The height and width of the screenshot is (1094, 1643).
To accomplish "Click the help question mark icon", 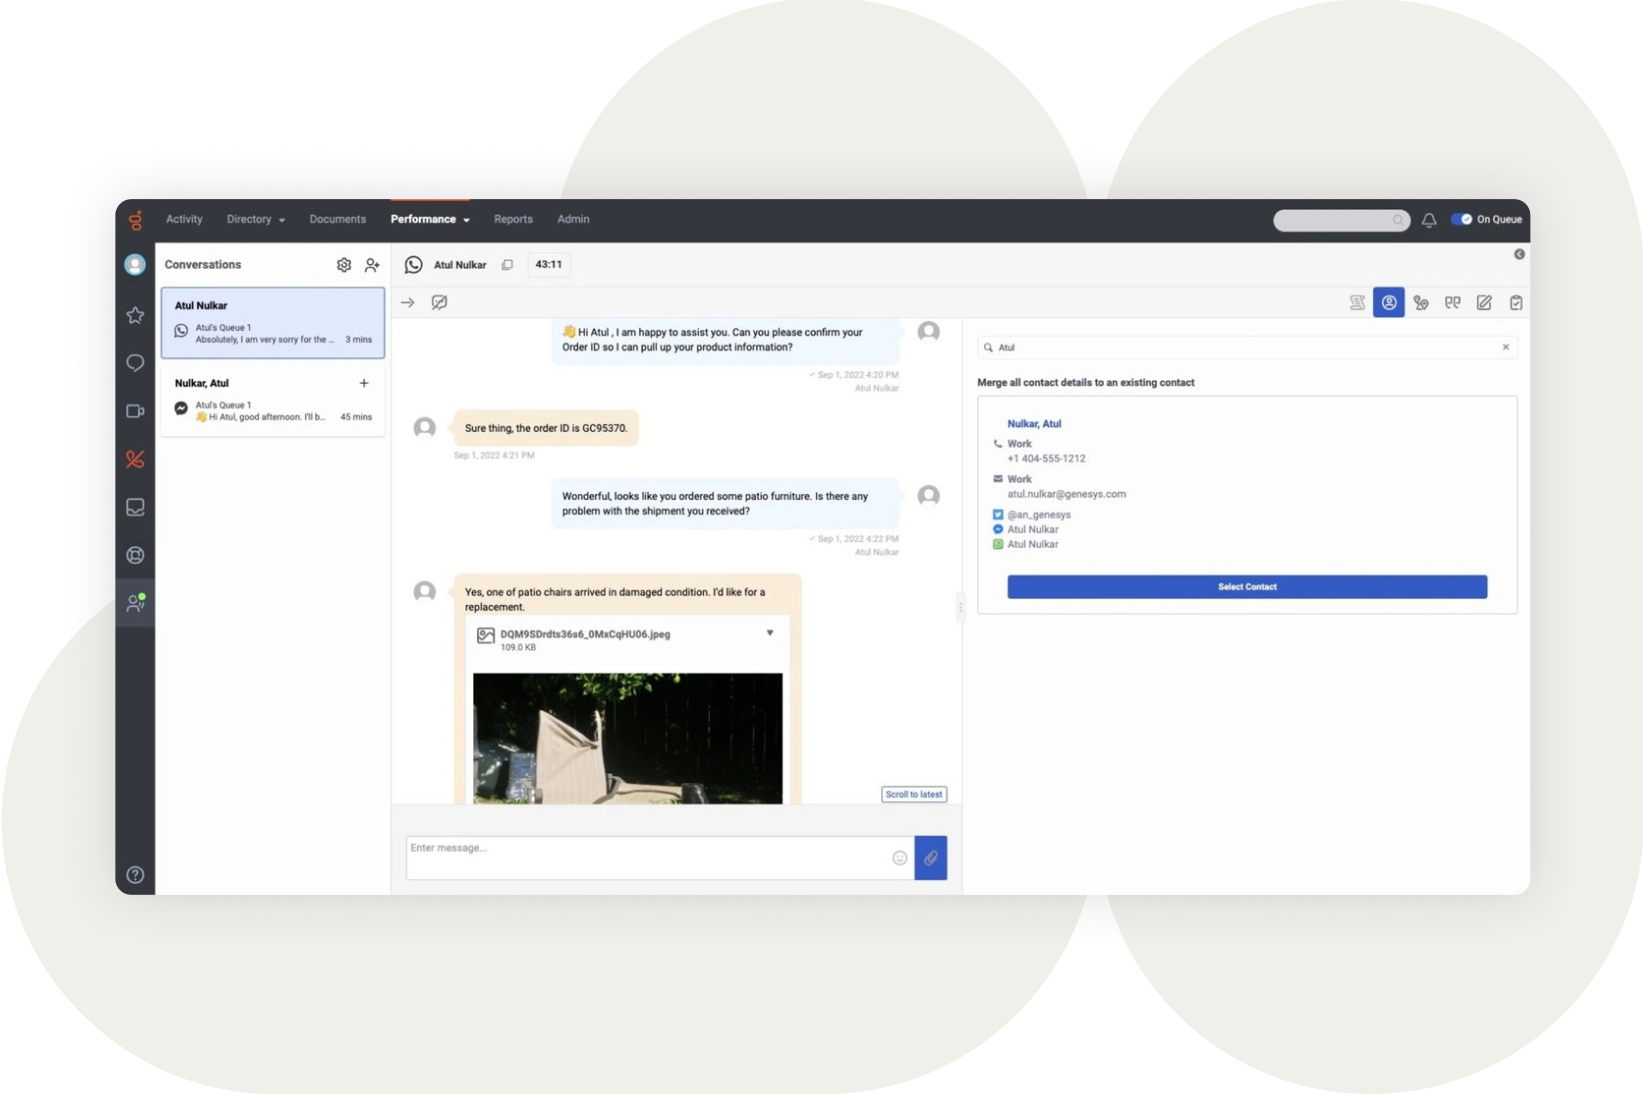I will tap(135, 875).
